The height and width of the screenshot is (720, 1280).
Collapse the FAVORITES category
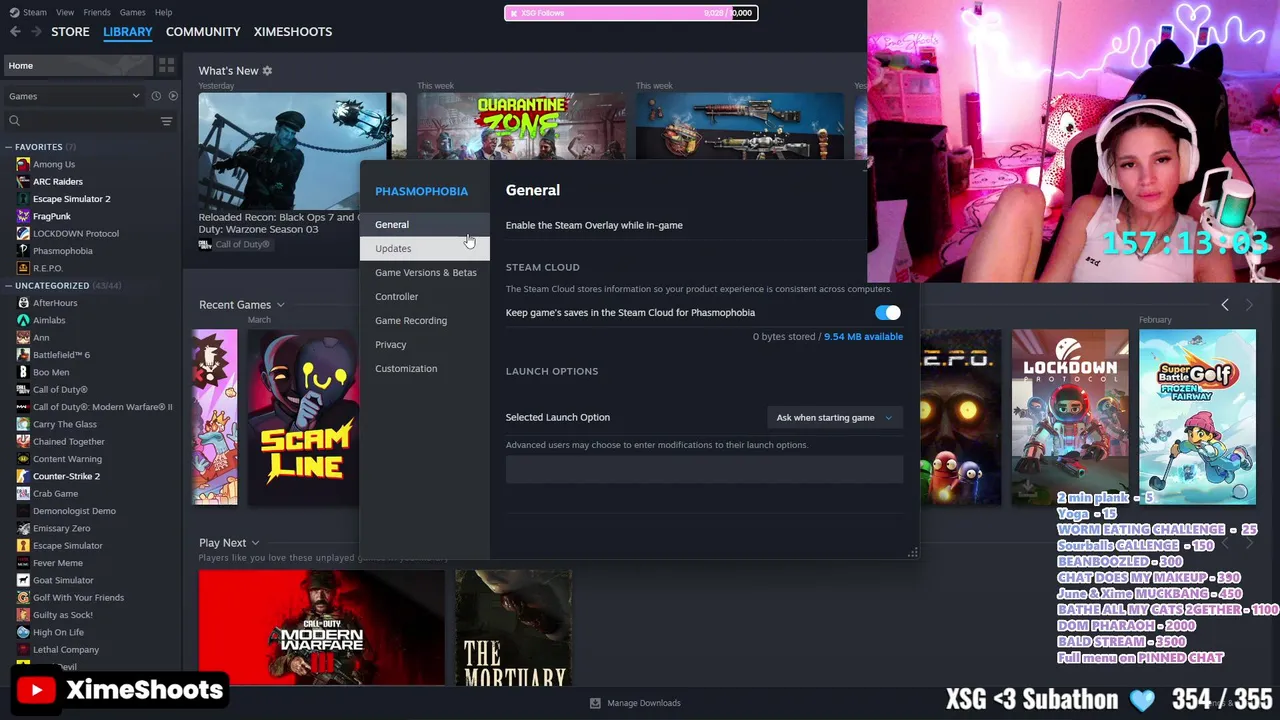click(9, 147)
